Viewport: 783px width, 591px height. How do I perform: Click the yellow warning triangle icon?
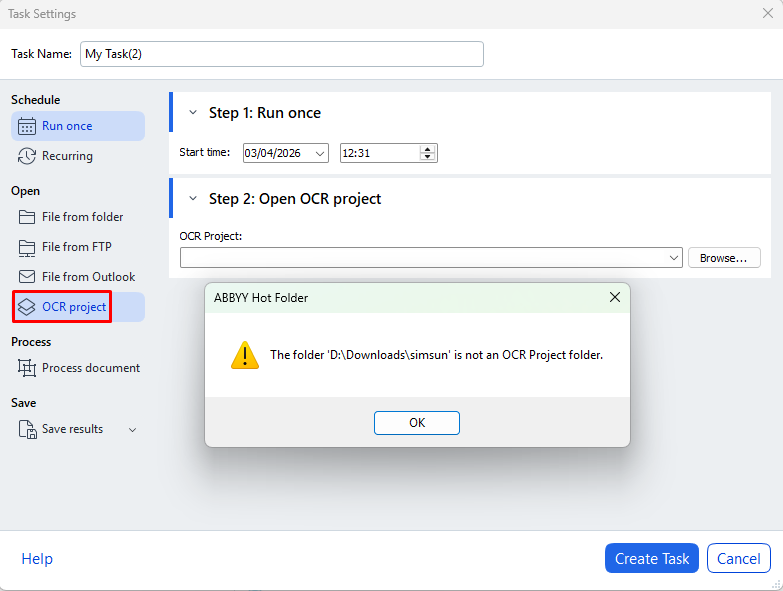click(x=245, y=355)
